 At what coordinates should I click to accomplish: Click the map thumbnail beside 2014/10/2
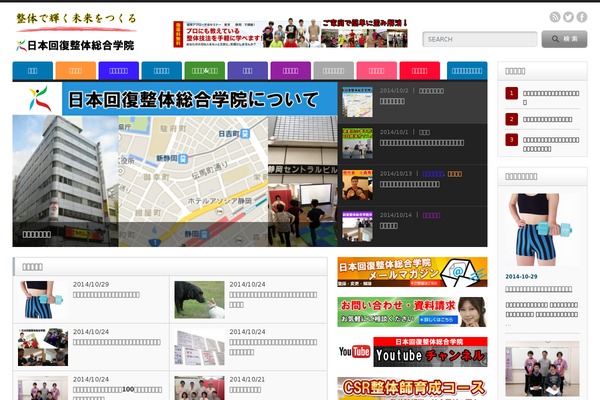(x=357, y=102)
